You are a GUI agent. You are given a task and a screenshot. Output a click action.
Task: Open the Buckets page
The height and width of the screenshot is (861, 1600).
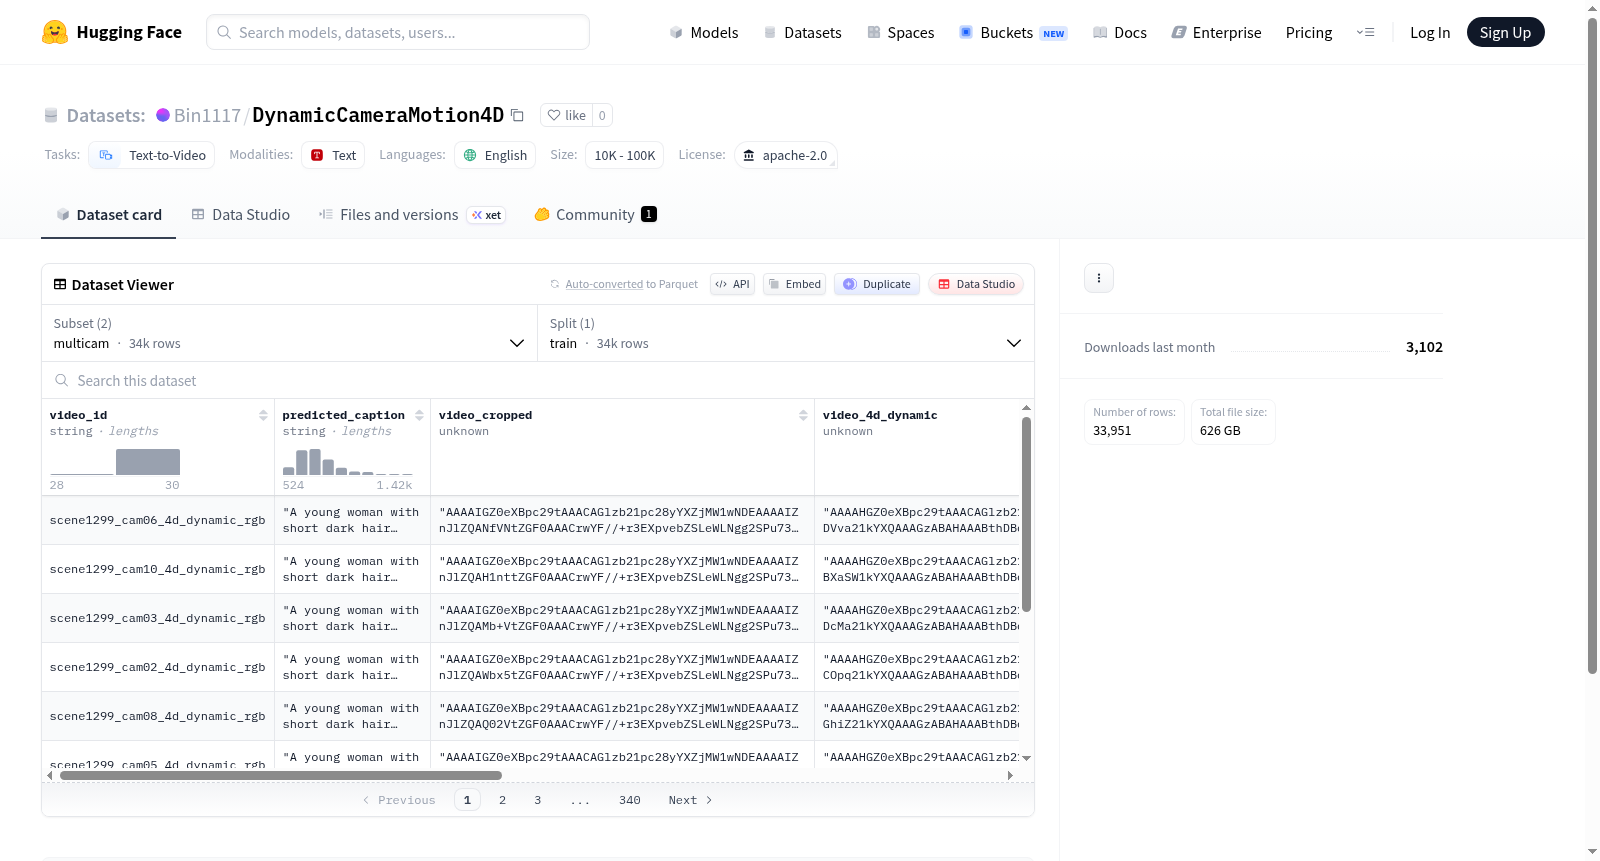pyautogui.click(x=1013, y=32)
